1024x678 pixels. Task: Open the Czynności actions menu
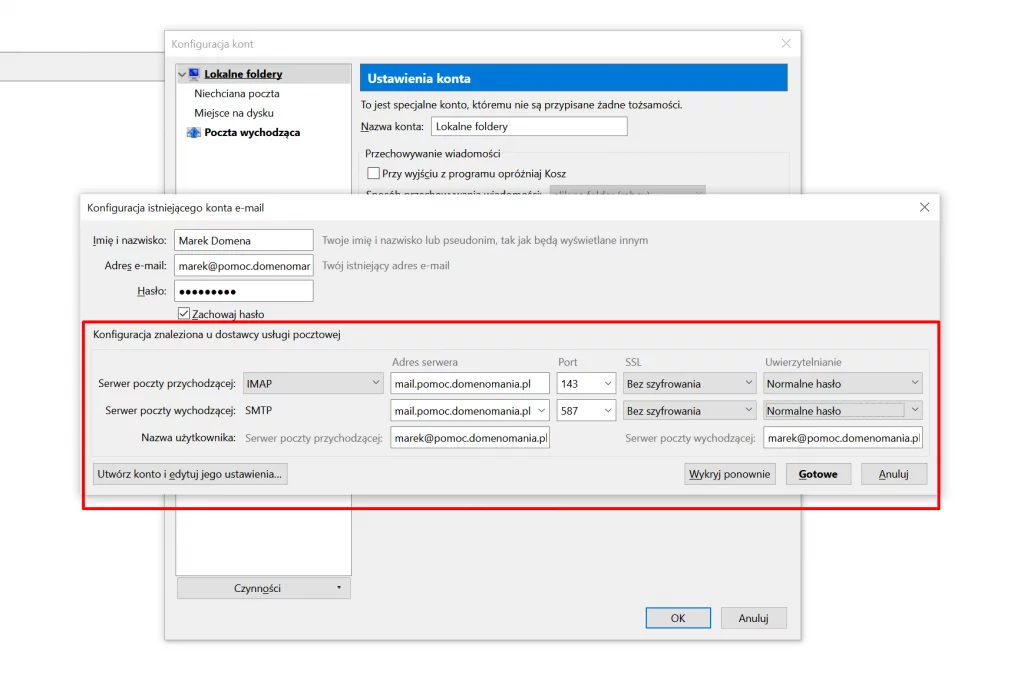pyautogui.click(x=264, y=588)
